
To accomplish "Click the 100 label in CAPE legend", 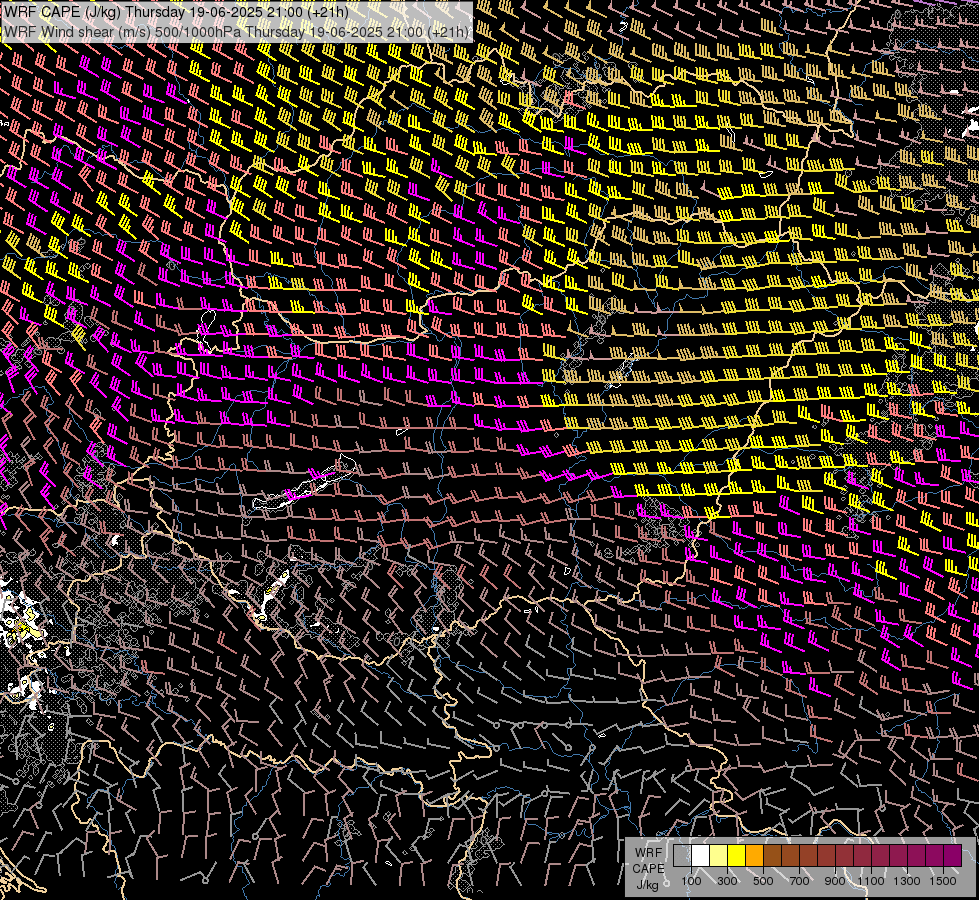I will pos(691,881).
